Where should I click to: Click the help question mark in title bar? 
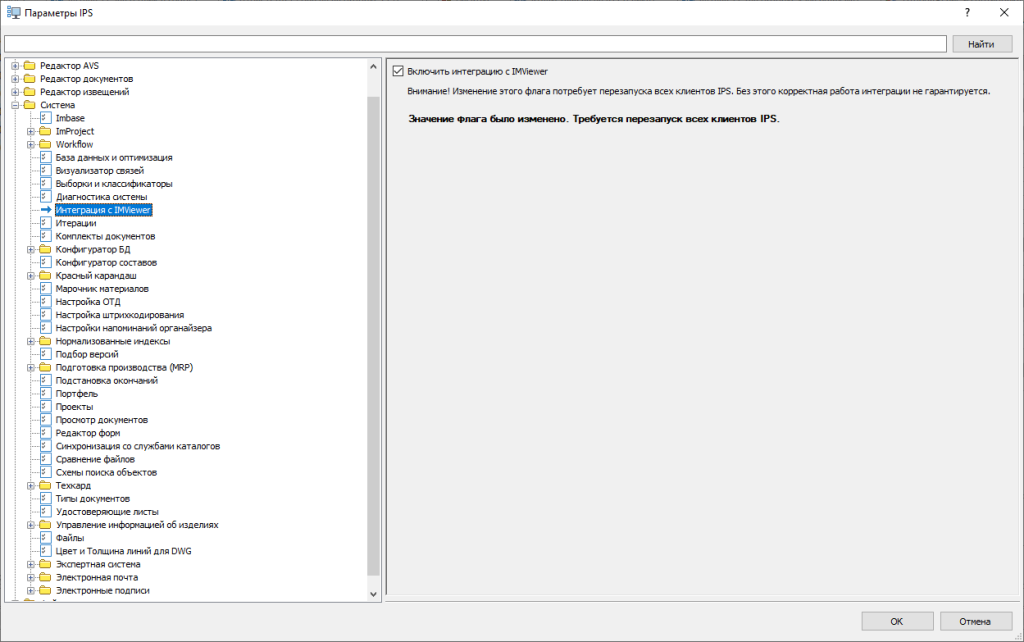coord(967,12)
